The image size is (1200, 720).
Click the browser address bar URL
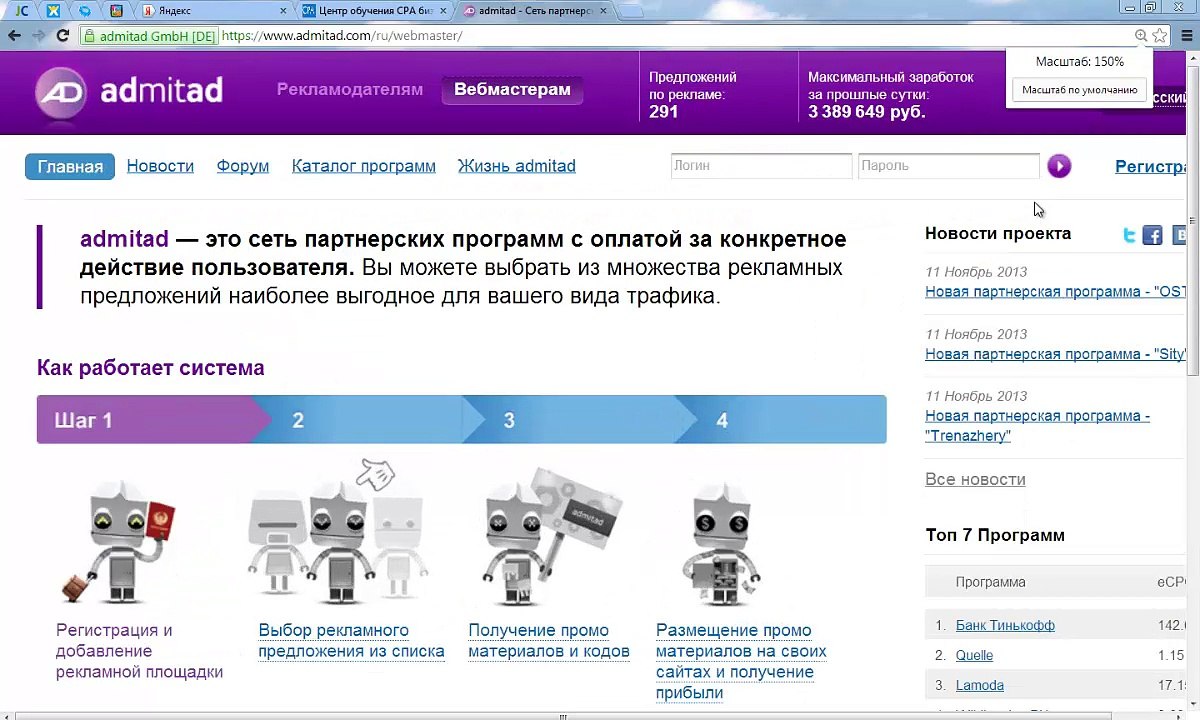(342, 36)
